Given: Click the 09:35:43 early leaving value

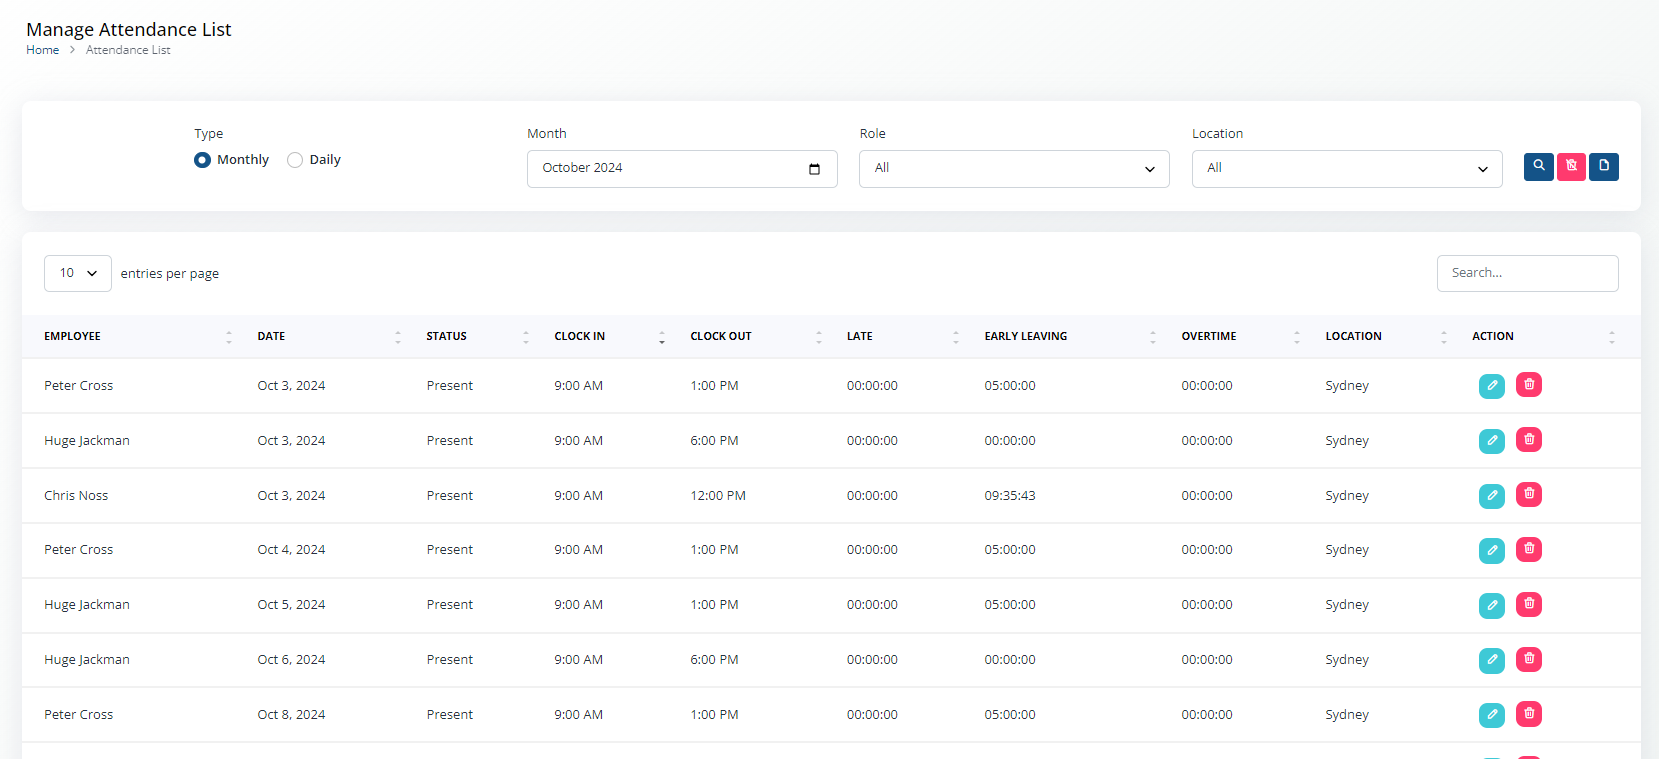Looking at the screenshot, I should click(1010, 495).
